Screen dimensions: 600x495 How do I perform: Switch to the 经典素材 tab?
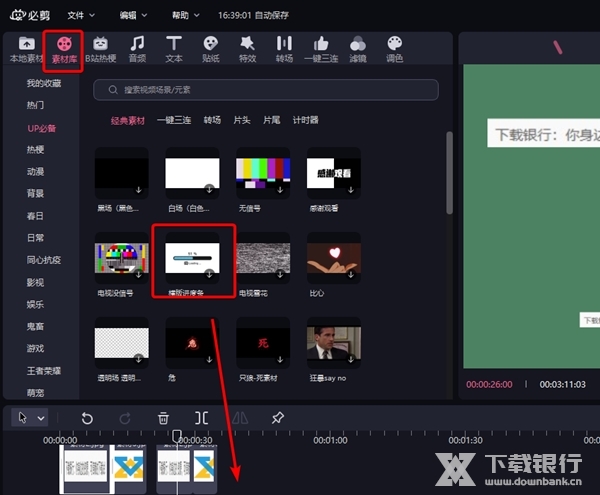(x=128, y=120)
